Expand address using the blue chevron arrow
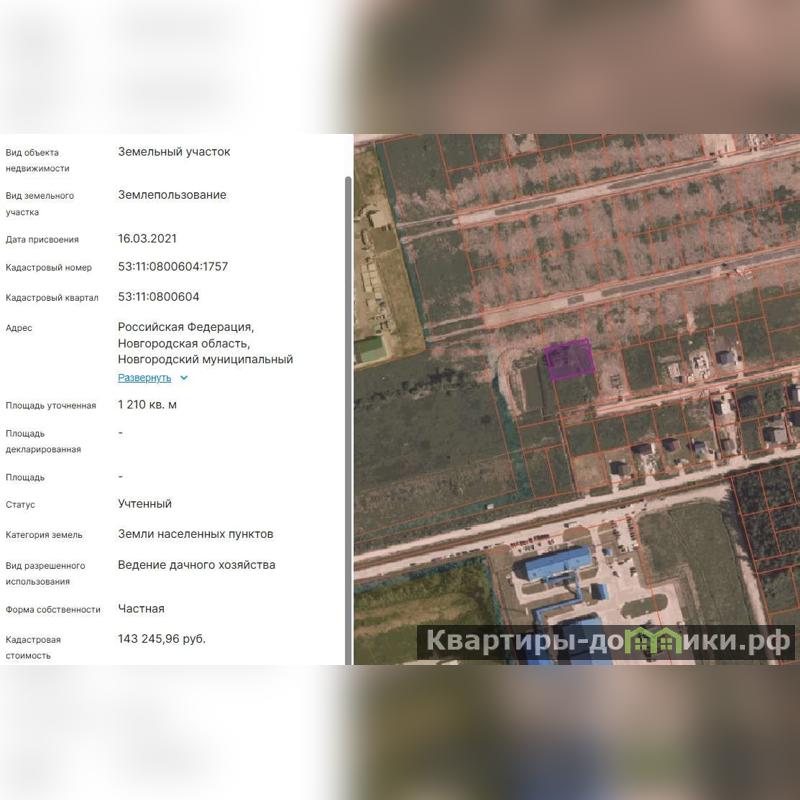The width and height of the screenshot is (800, 800). pos(184,378)
